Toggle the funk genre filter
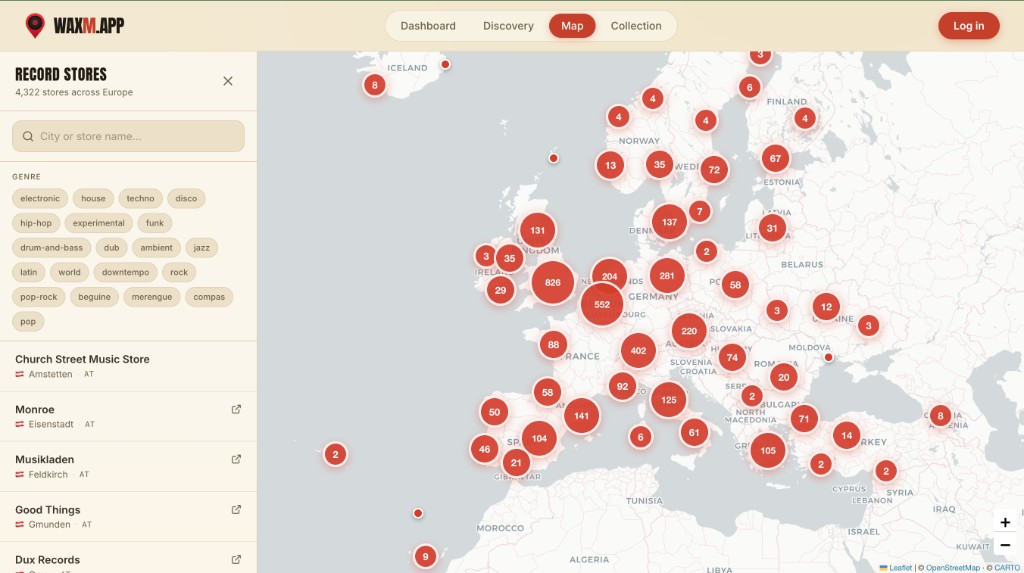Image resolution: width=1024 pixels, height=573 pixels. click(155, 223)
